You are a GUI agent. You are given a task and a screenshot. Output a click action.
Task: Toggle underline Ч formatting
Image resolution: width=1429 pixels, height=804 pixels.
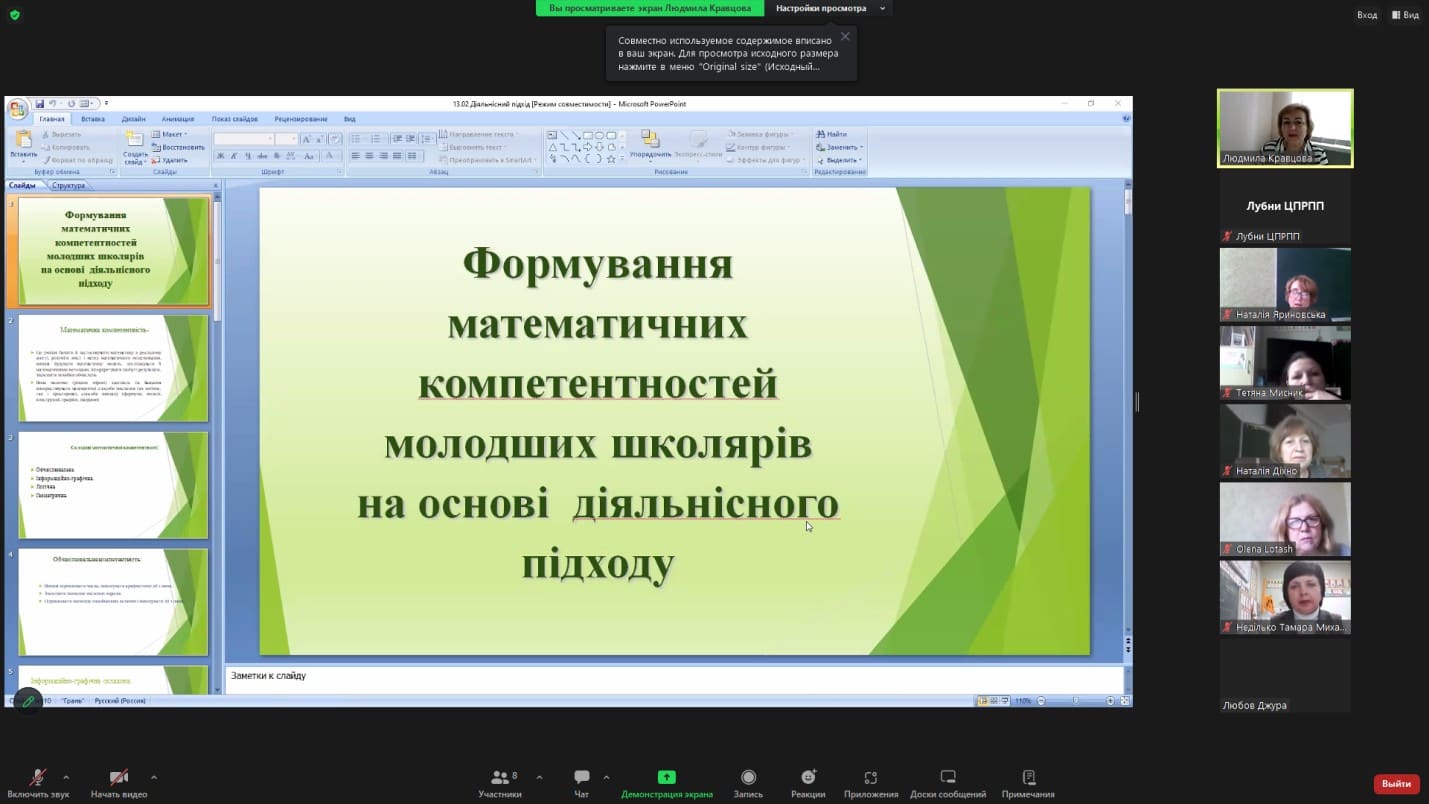click(248, 156)
